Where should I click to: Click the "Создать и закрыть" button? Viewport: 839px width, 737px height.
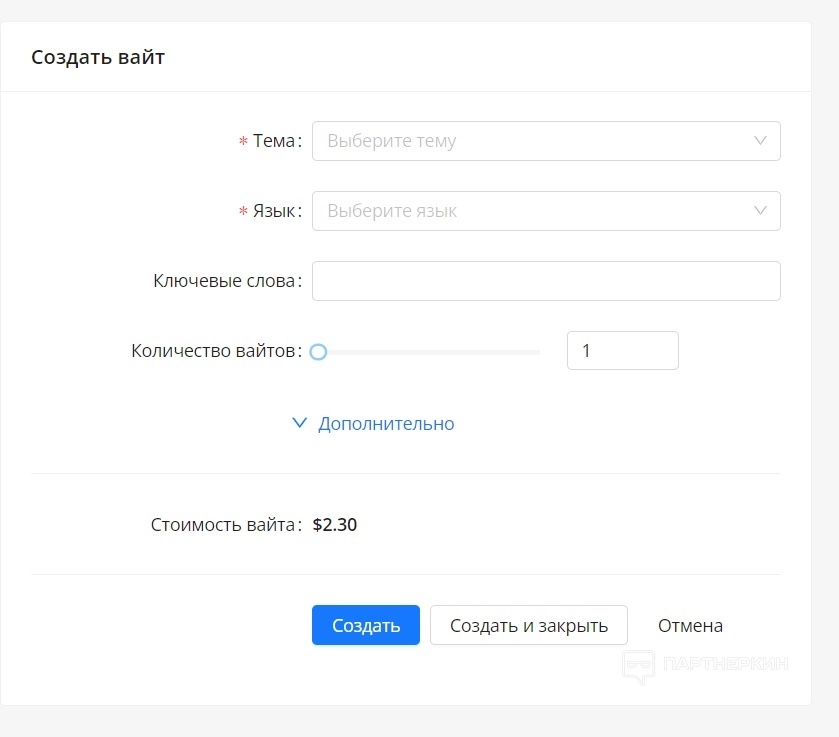(528, 626)
